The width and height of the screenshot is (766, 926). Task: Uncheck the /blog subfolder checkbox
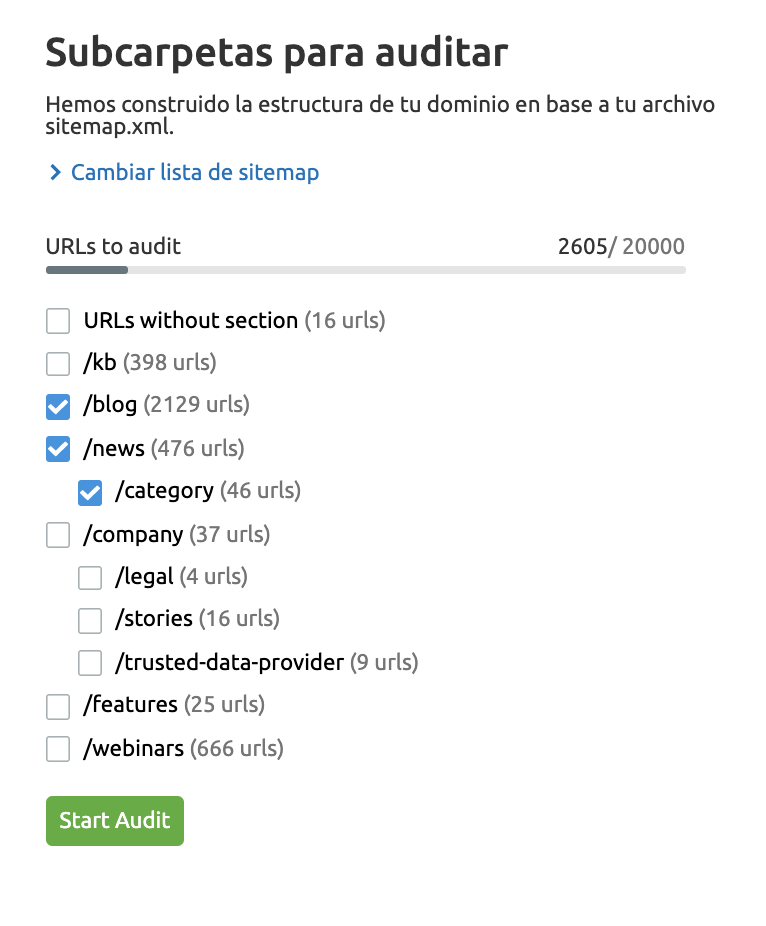click(58, 406)
